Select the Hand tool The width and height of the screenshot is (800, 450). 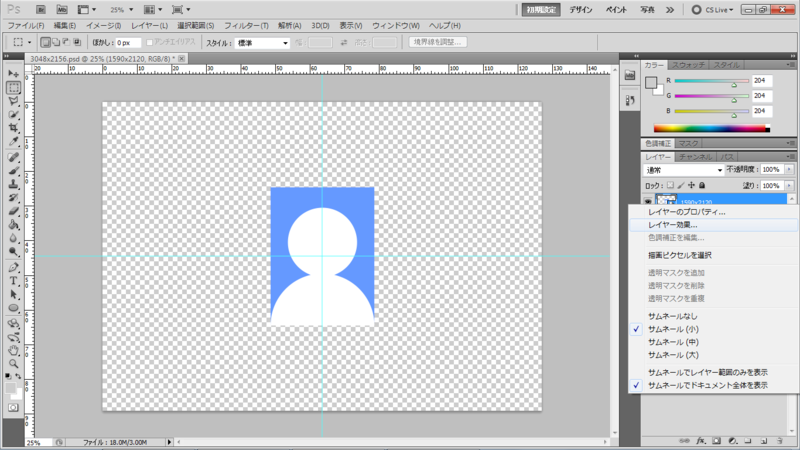click(x=13, y=351)
